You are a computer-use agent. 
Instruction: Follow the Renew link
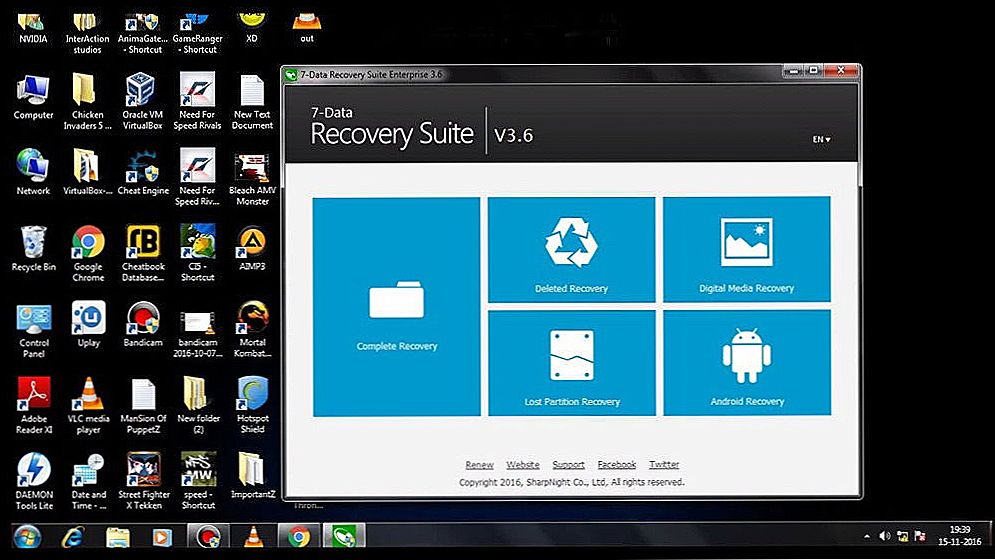(x=479, y=465)
